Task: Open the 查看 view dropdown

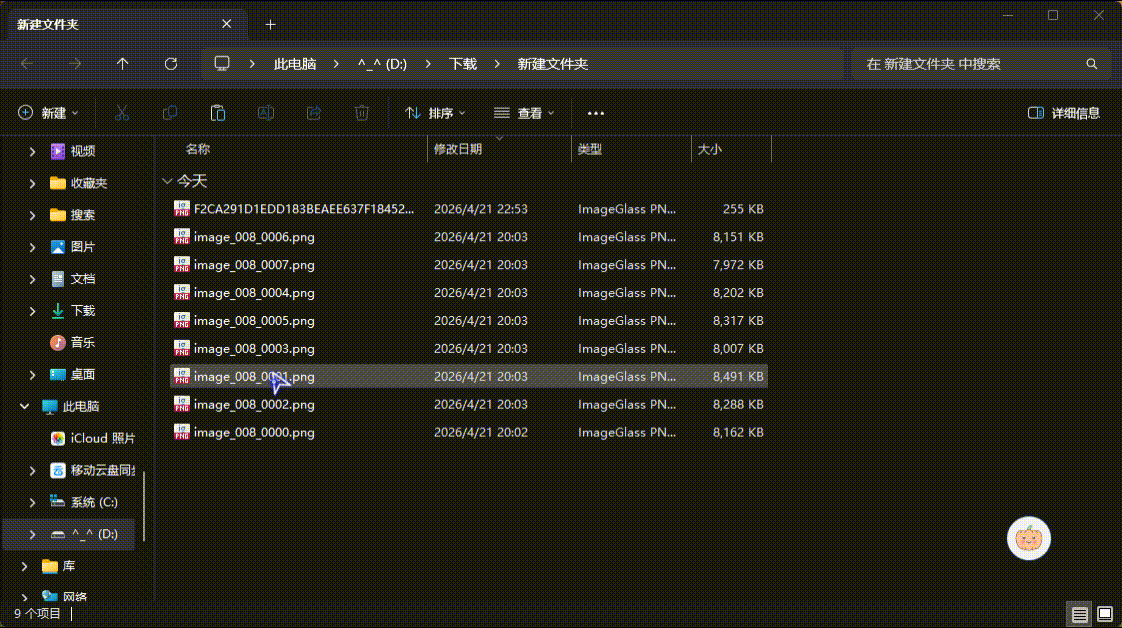Action: coord(524,113)
